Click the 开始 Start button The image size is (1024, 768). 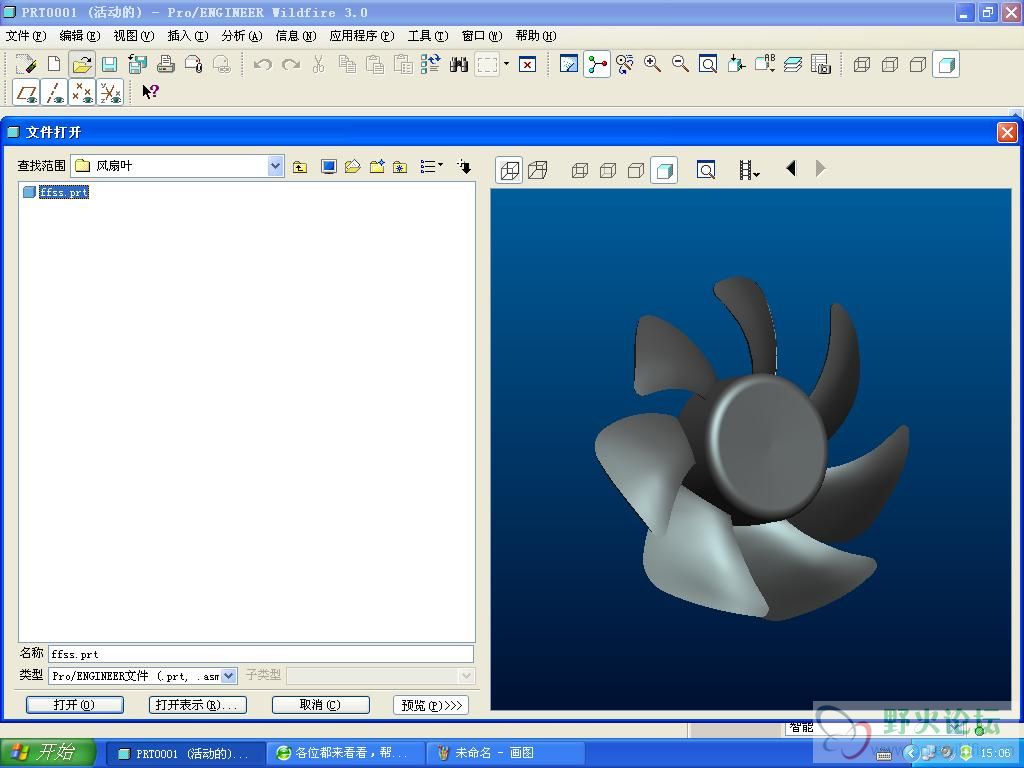pyautogui.click(x=48, y=753)
